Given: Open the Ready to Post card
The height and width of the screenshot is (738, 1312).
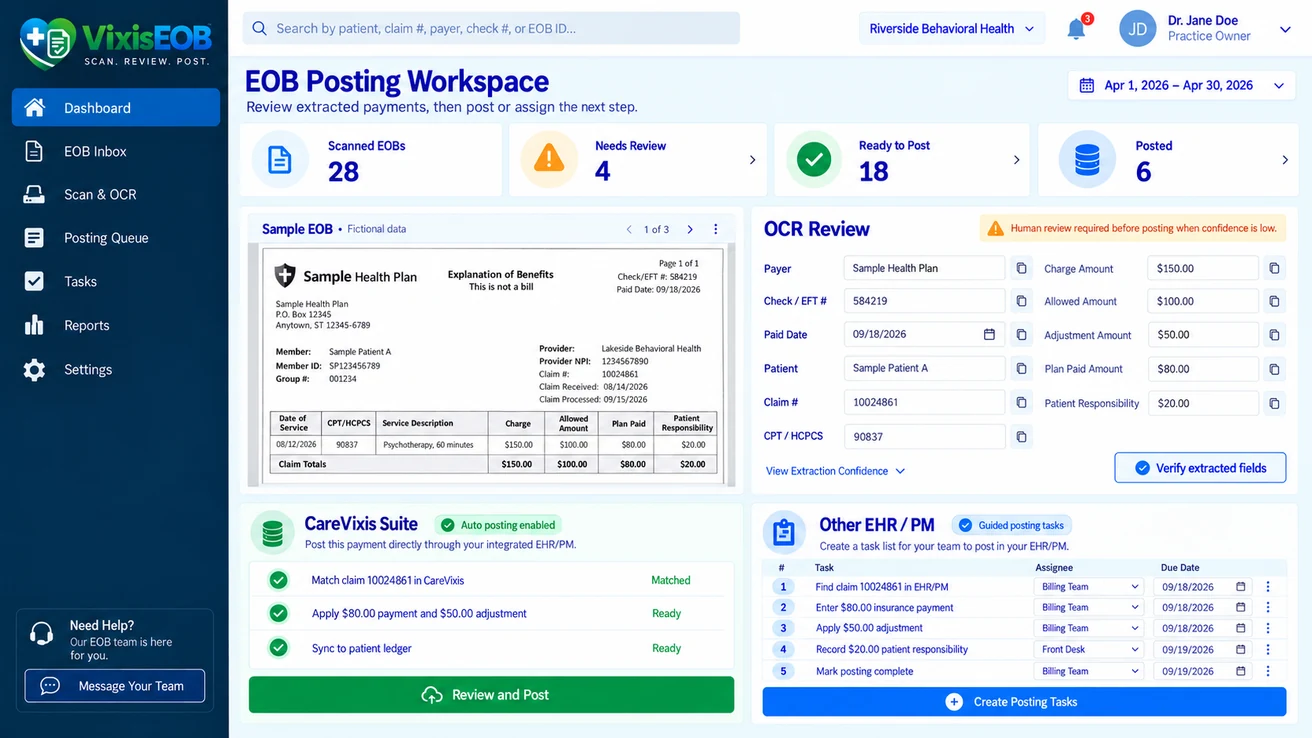Looking at the screenshot, I should pos(902,160).
